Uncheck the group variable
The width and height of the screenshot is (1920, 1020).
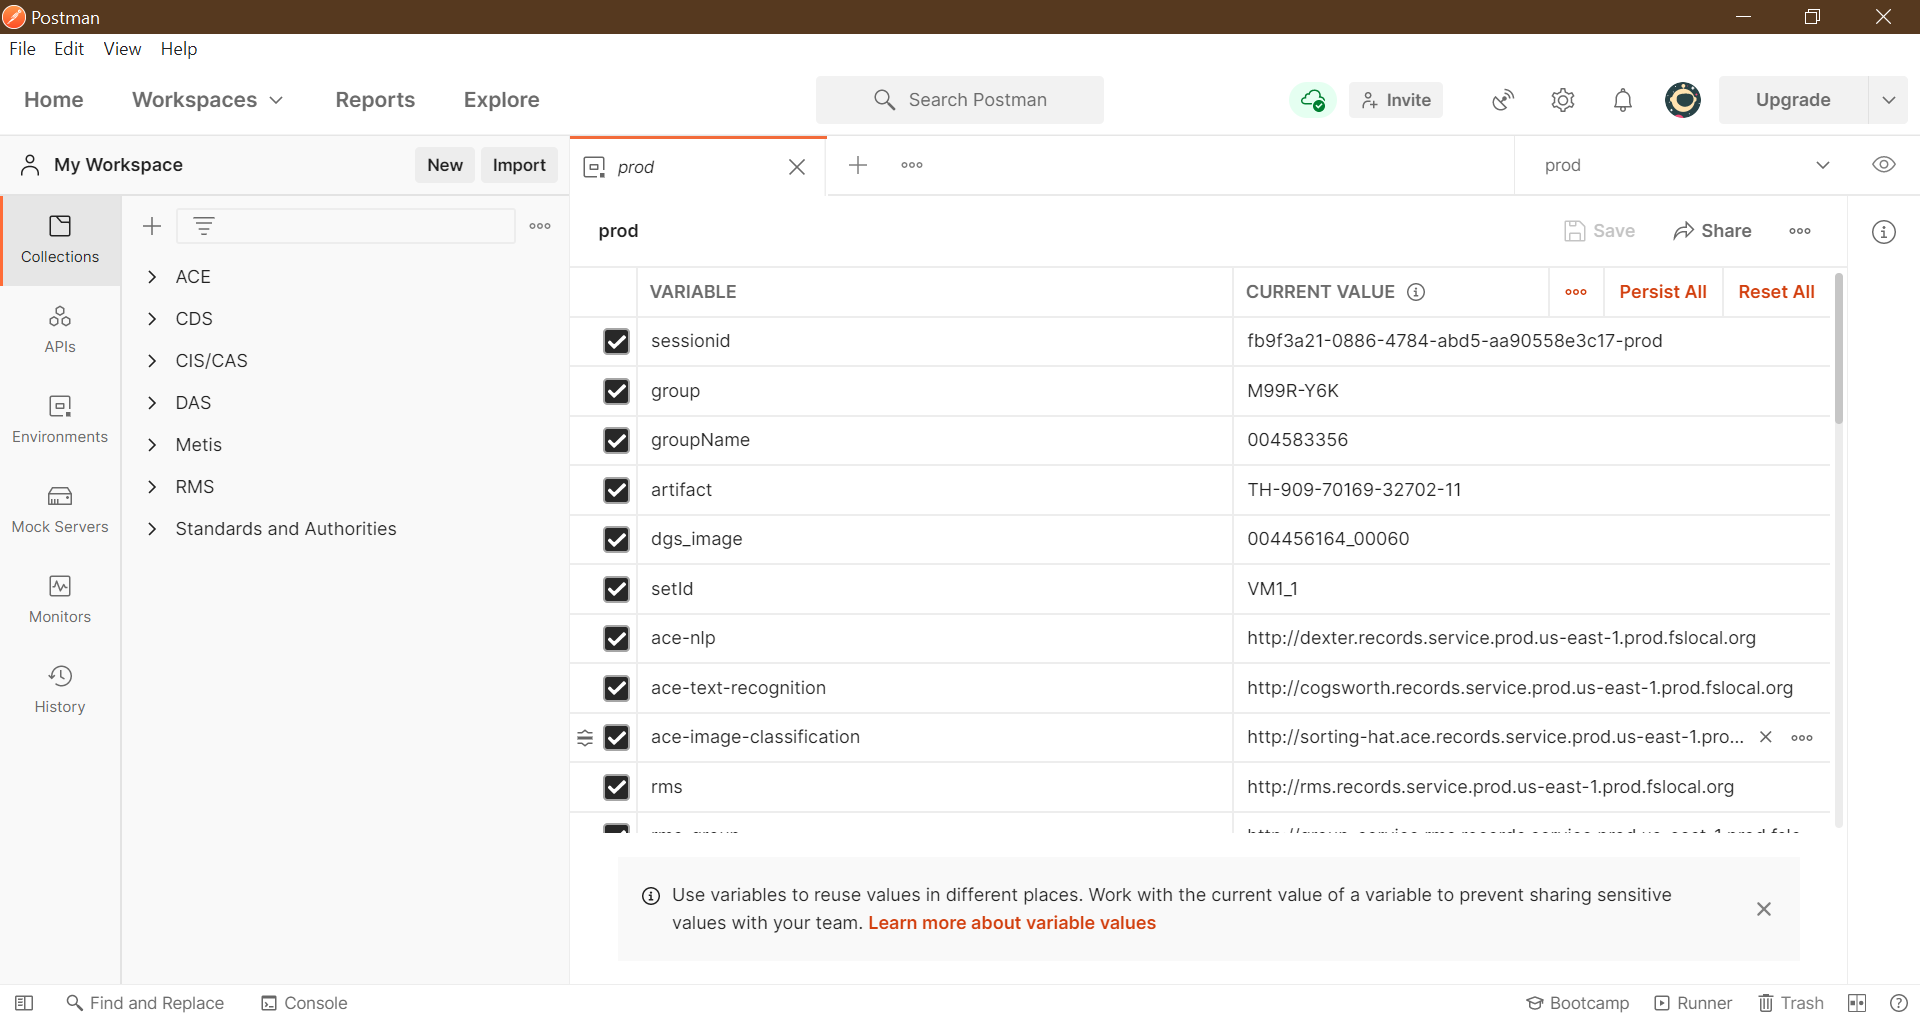click(617, 391)
